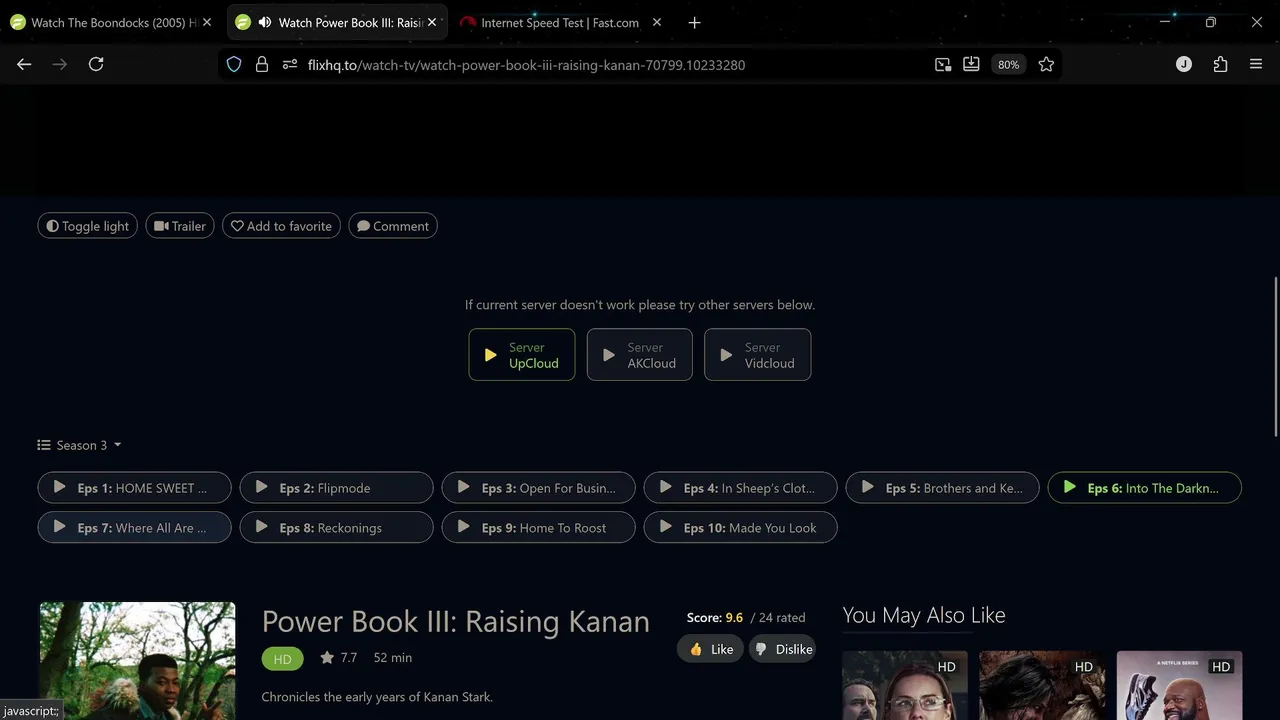Close the Power Book III tab
Image resolution: width=1280 pixels, height=720 pixels.
pos(432,22)
